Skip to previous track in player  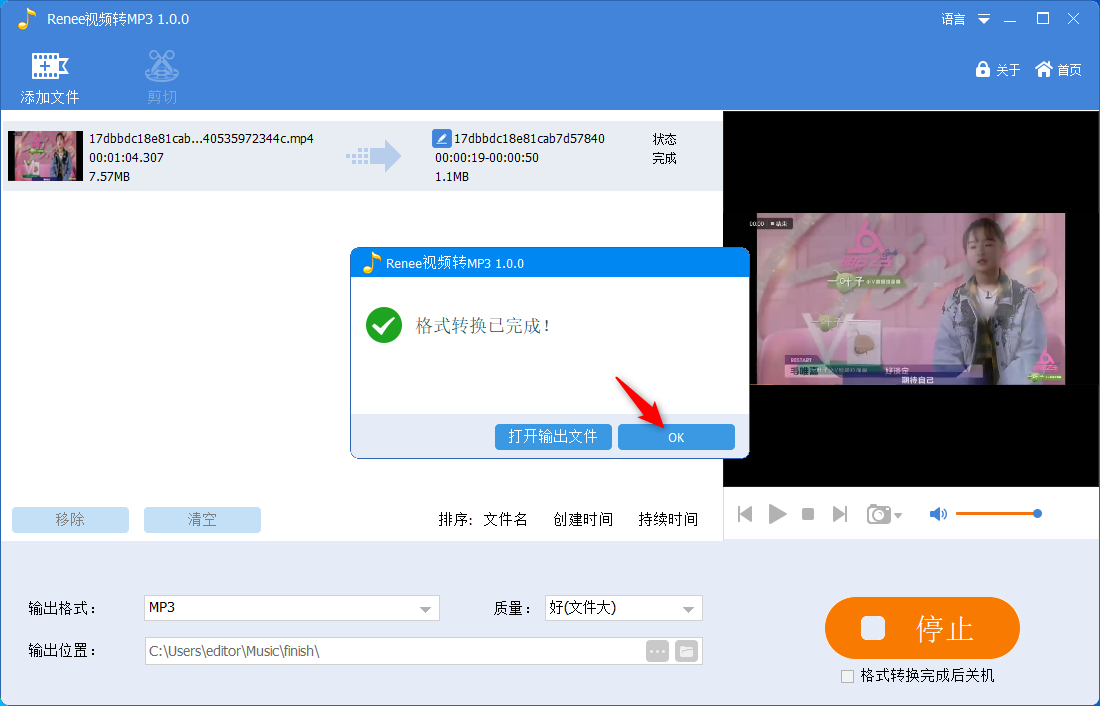[745, 514]
